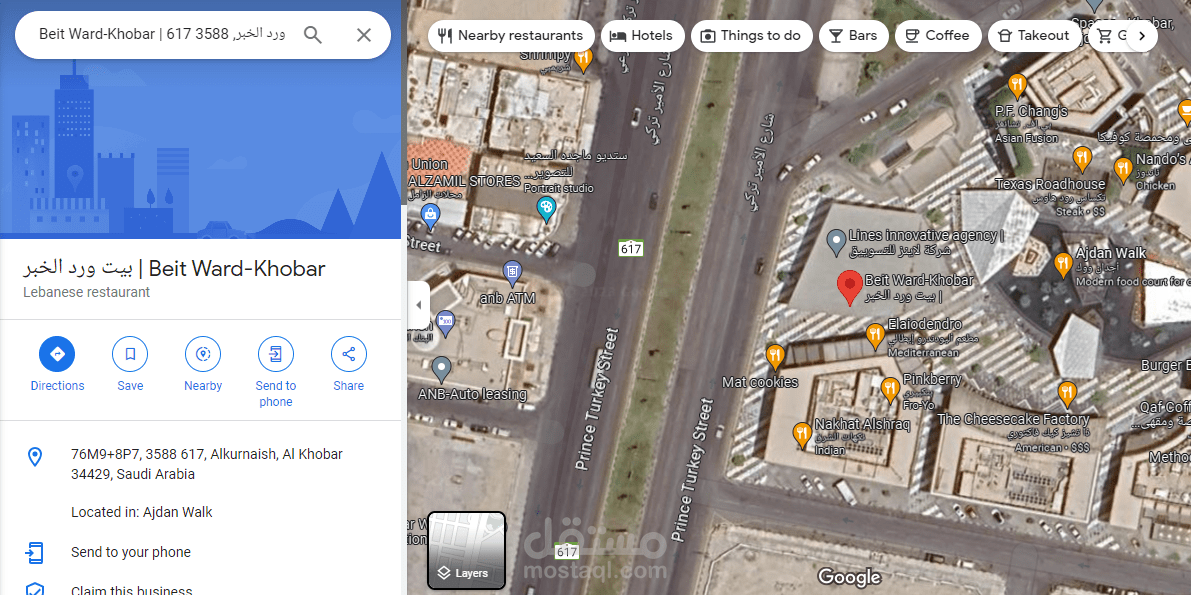This screenshot has height=595, width=1191.
Task: Click the red Beit Ward-Khobar map pin
Action: point(849,289)
